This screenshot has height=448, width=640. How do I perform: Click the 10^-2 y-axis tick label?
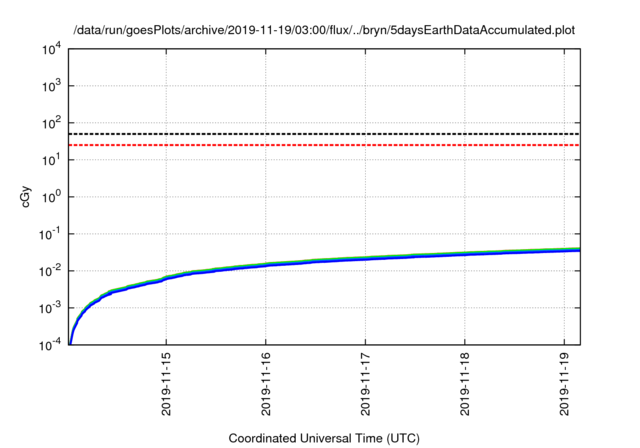click(50, 271)
